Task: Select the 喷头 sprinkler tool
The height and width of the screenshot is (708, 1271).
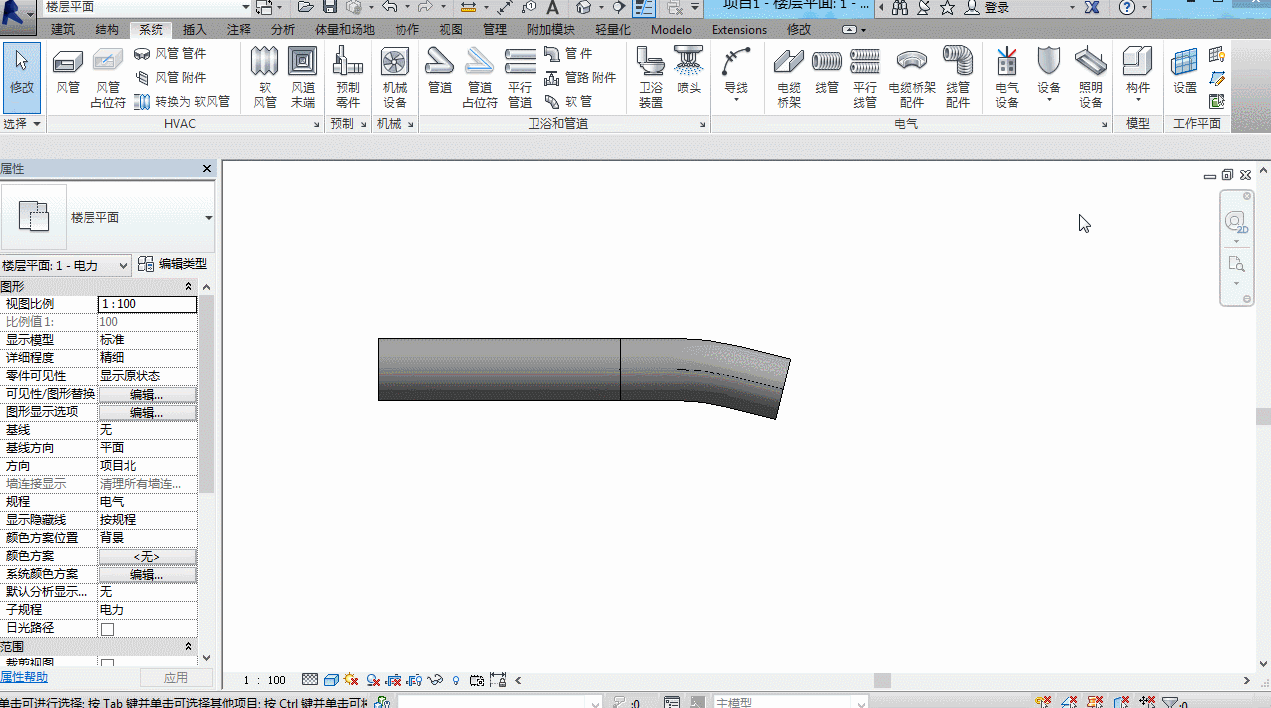Action: [x=689, y=72]
